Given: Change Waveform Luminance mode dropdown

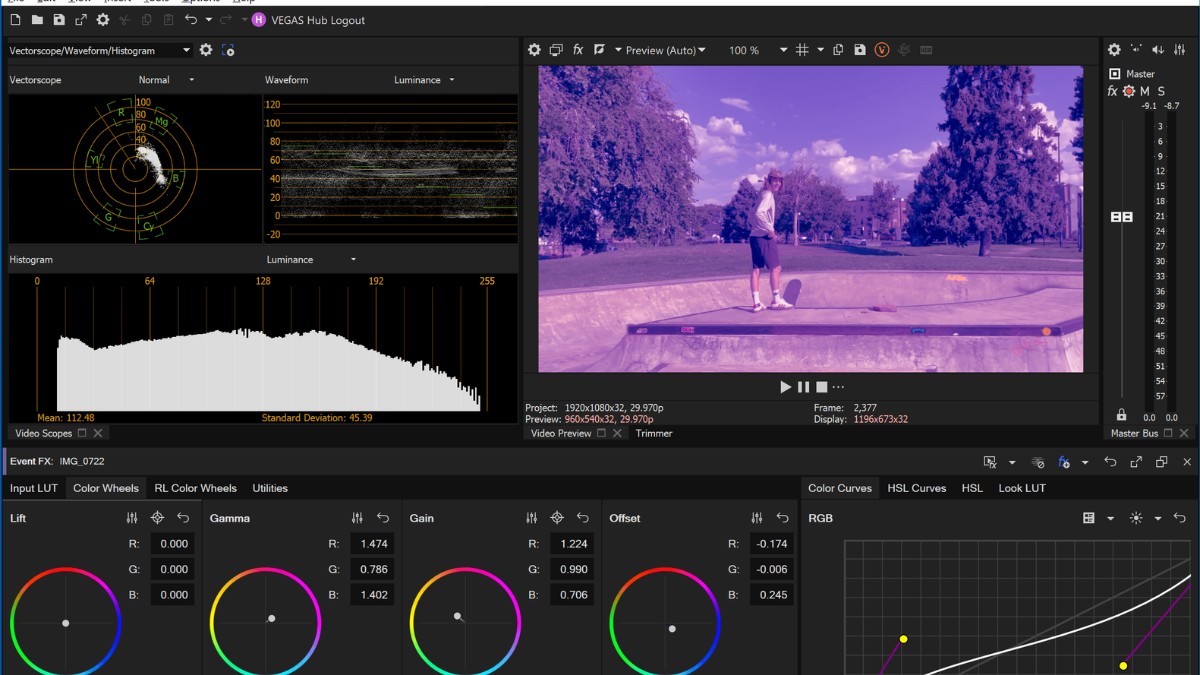Looking at the screenshot, I should click(424, 80).
